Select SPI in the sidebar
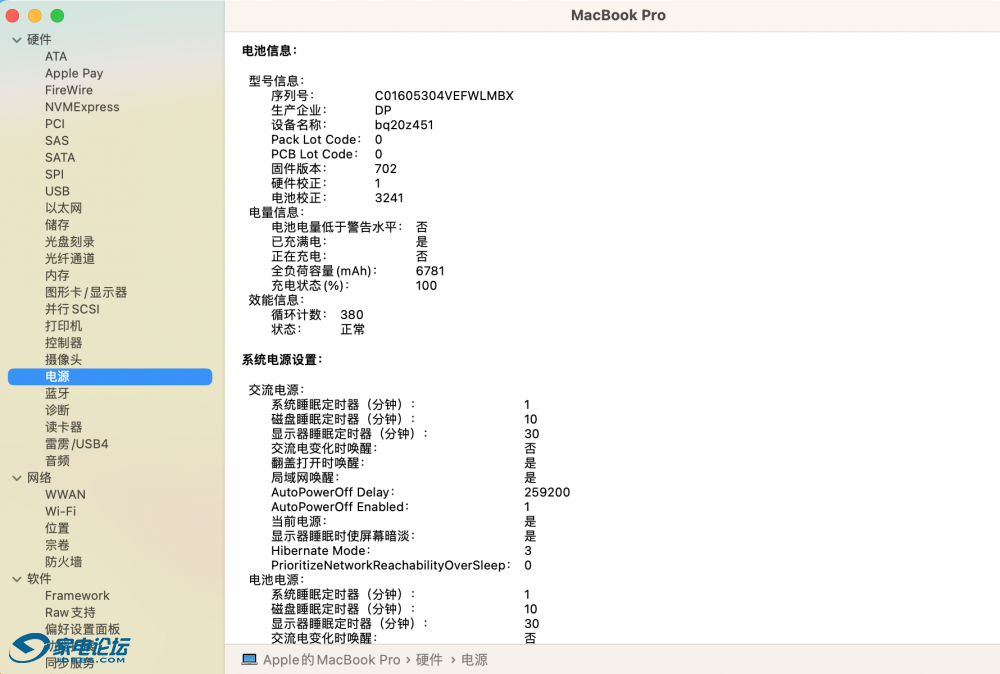Screen dimensions: 1000x674 pos(54,174)
